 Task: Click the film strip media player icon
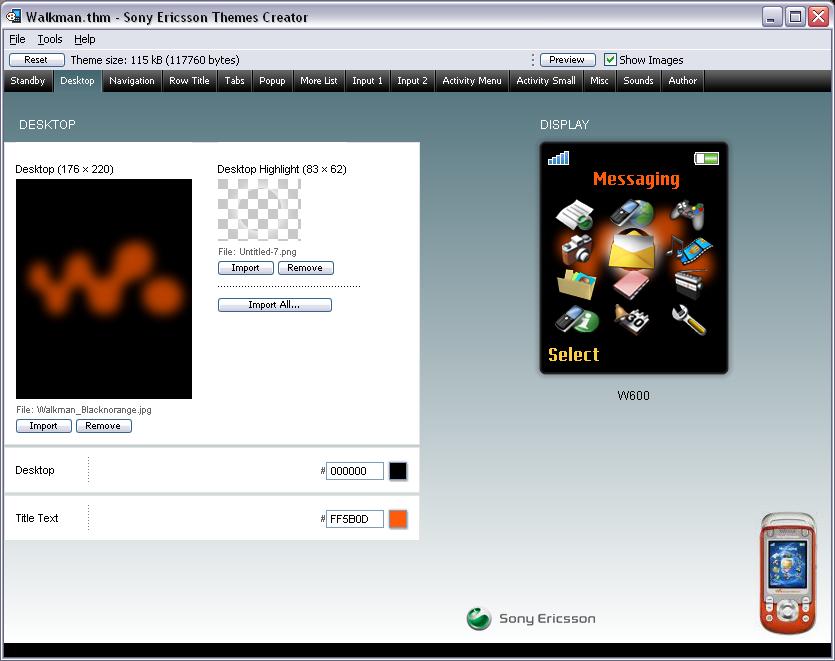point(690,249)
